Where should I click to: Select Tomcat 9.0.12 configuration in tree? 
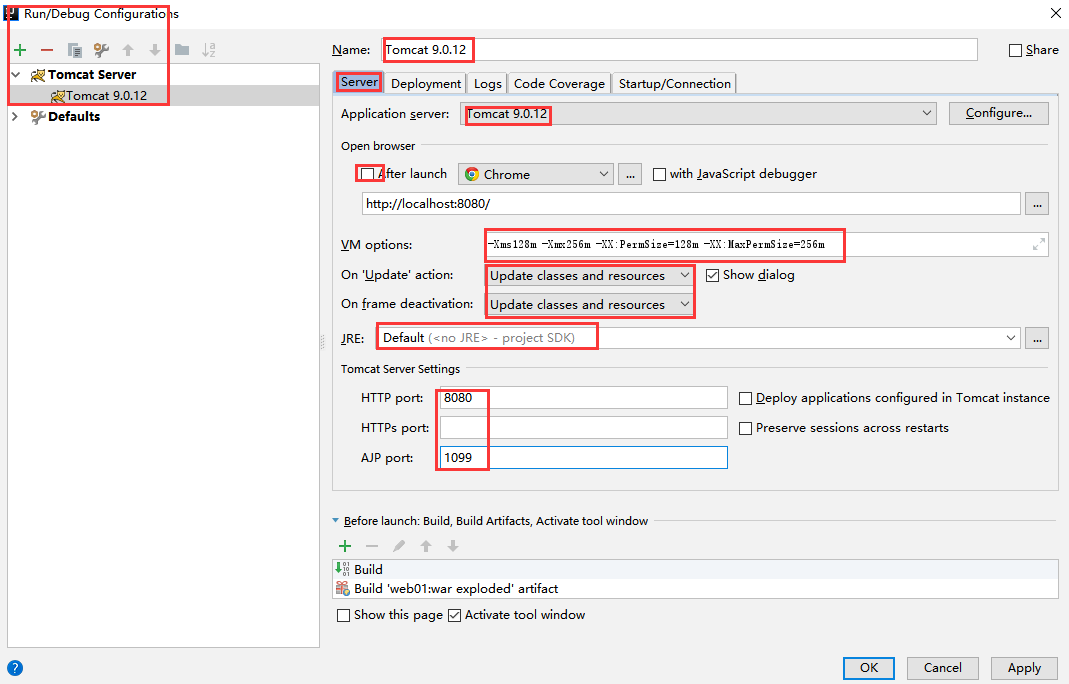tap(164, 95)
